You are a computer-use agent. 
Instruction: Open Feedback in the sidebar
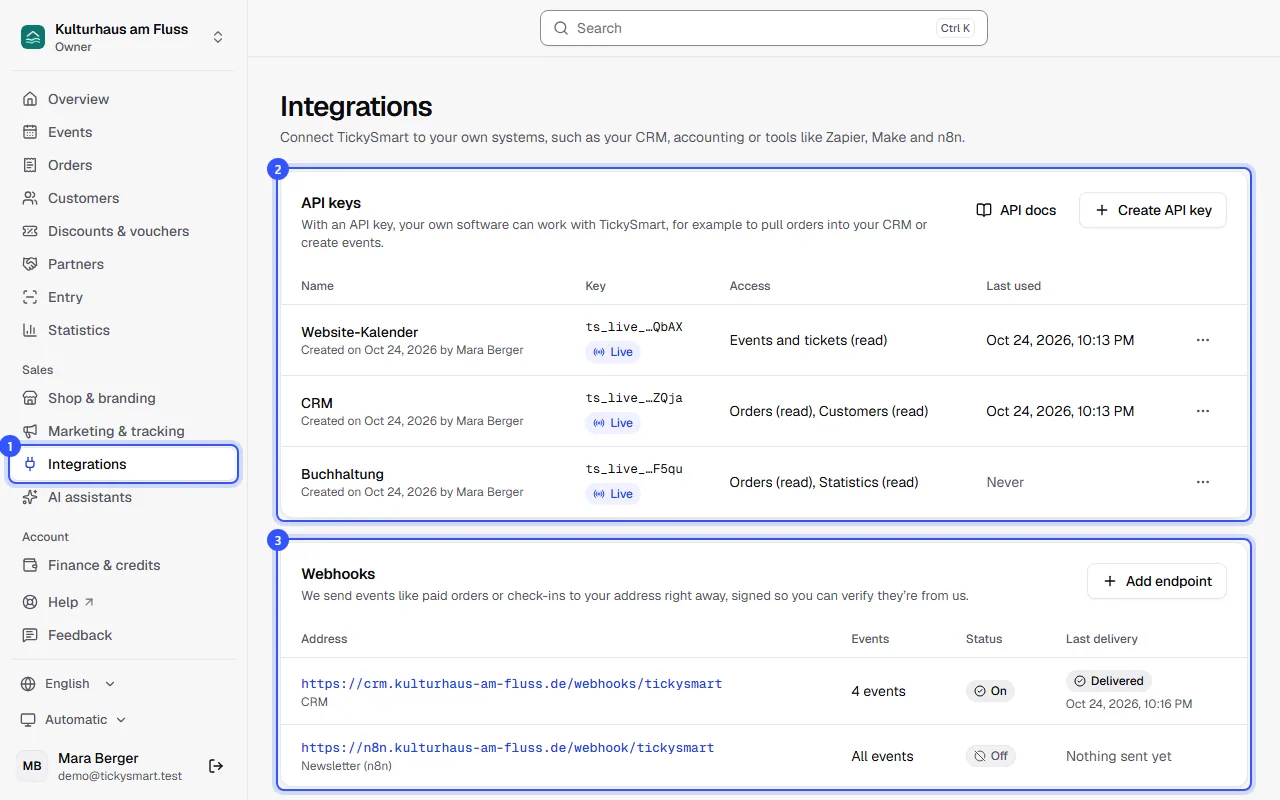point(124,635)
